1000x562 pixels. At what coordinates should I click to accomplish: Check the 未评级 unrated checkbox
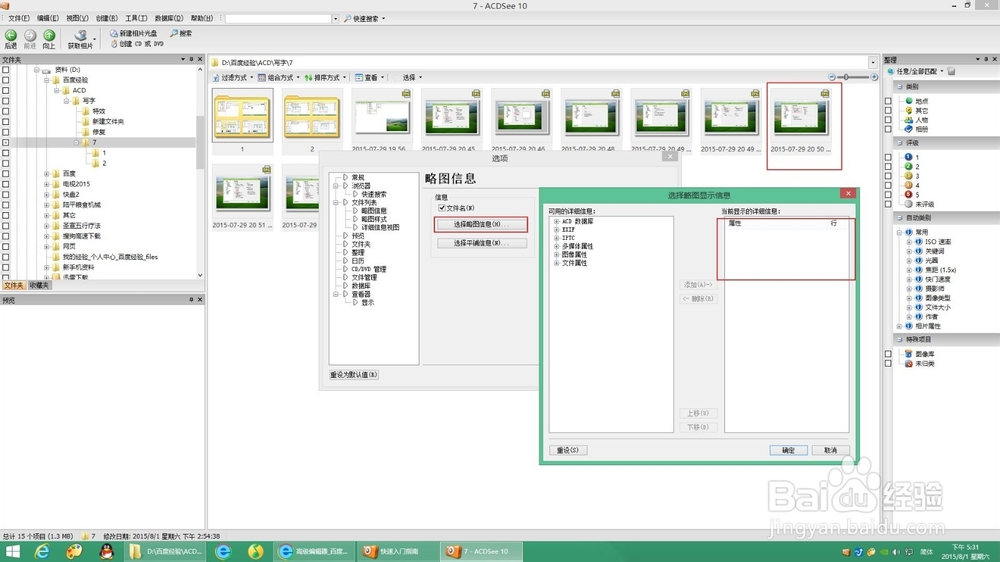tap(888, 204)
